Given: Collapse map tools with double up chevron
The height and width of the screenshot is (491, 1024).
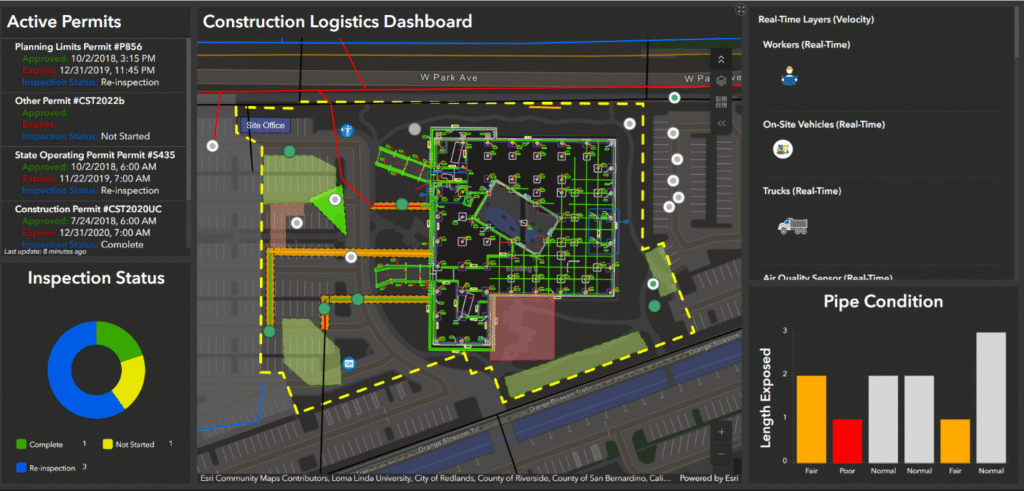Looking at the screenshot, I should tap(722, 60).
